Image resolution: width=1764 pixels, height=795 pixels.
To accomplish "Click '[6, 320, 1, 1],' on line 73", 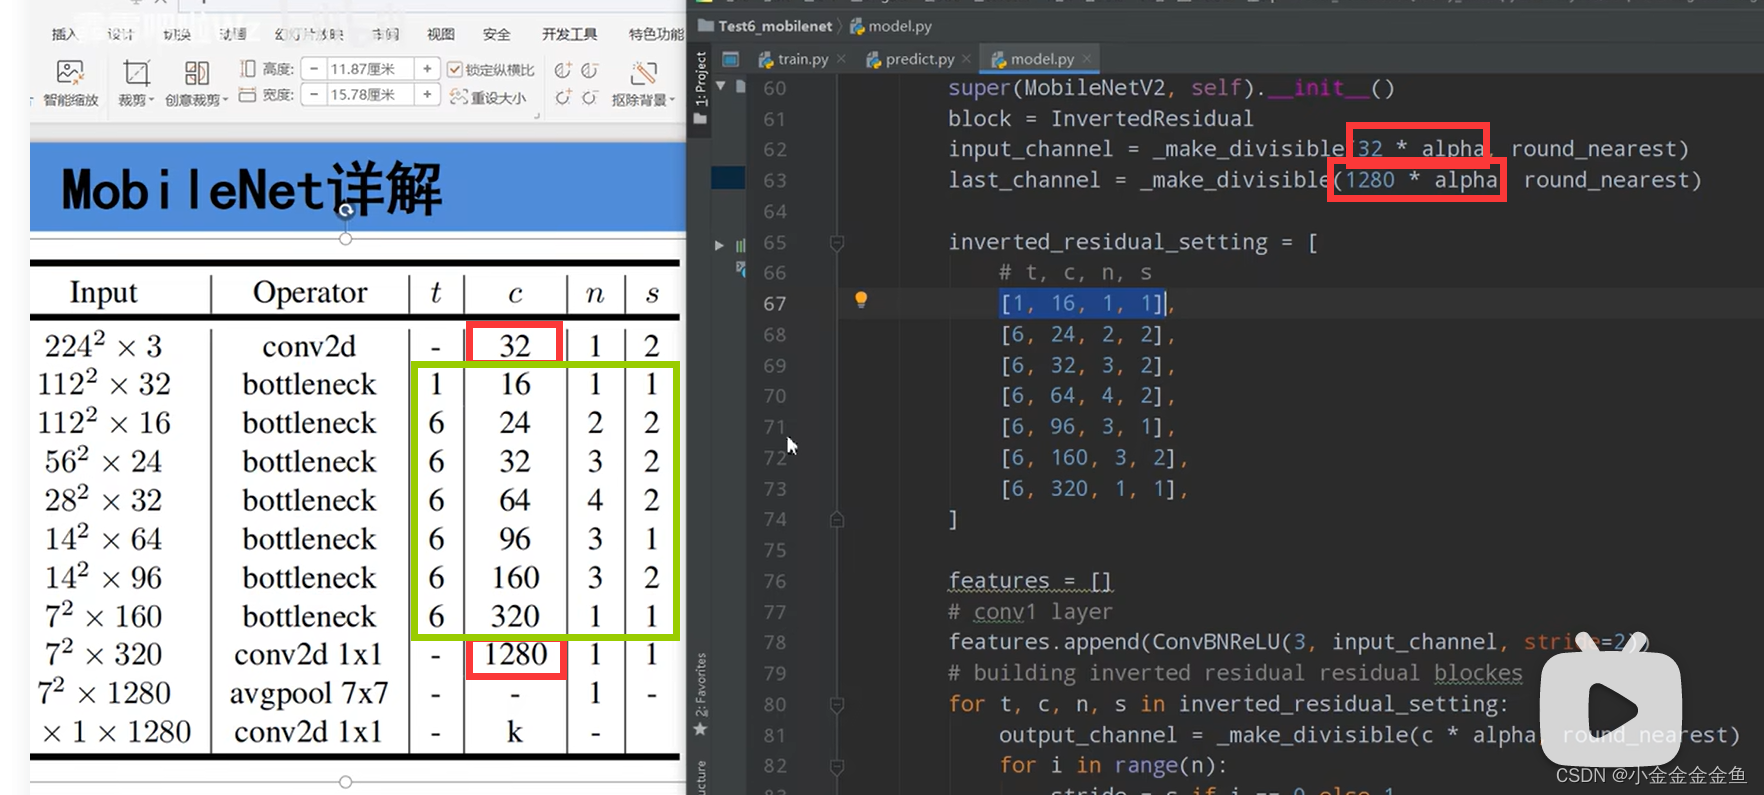I will pyautogui.click(x=1094, y=489).
